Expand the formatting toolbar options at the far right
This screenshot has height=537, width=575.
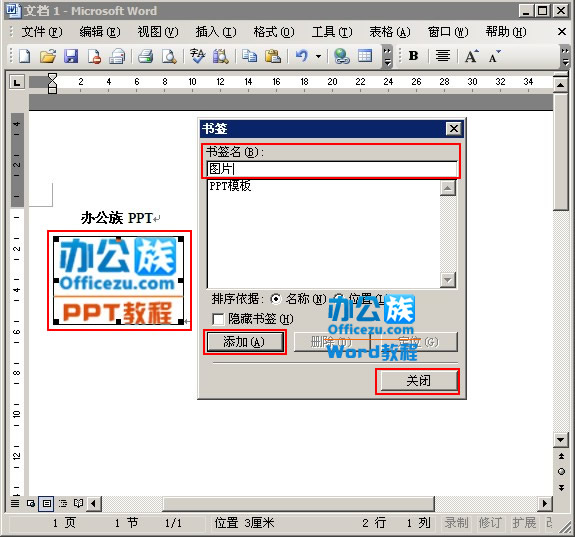[x=565, y=56]
